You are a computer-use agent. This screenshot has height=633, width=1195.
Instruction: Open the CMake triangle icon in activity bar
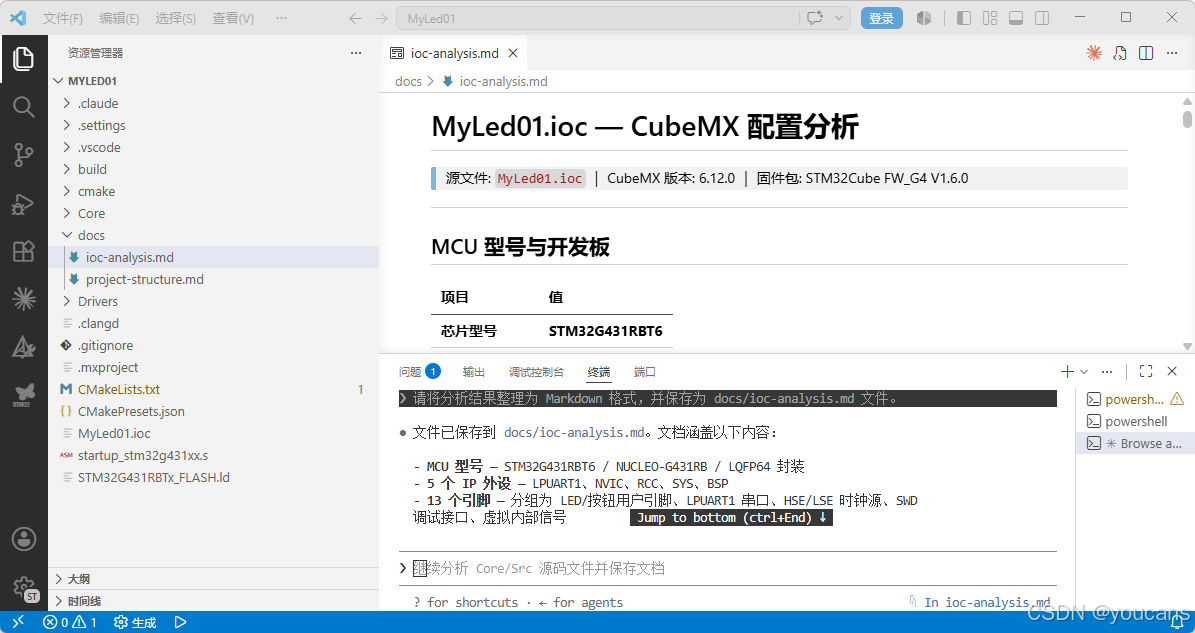click(x=24, y=347)
